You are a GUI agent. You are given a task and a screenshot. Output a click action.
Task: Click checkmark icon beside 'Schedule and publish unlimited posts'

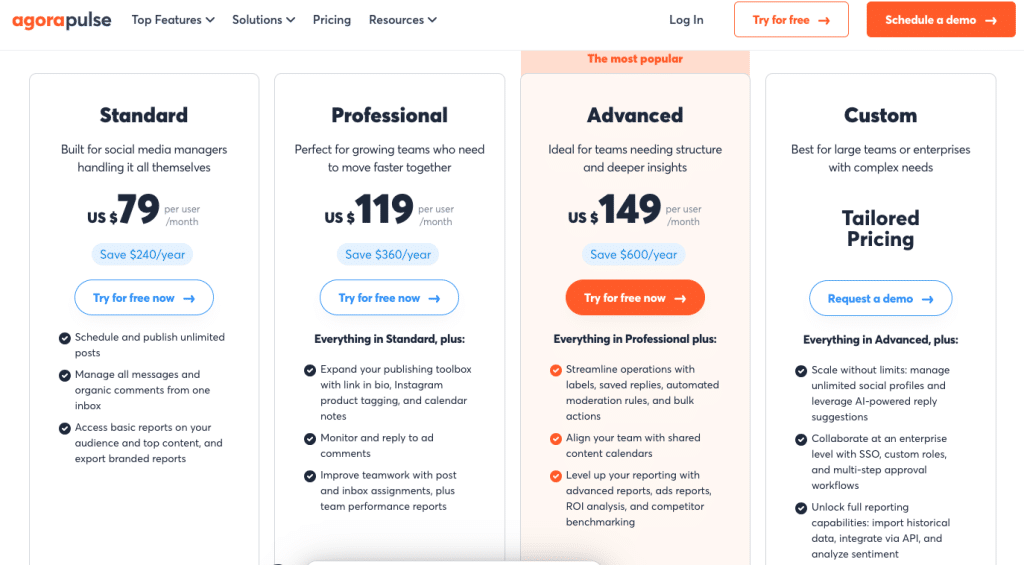[x=65, y=338]
